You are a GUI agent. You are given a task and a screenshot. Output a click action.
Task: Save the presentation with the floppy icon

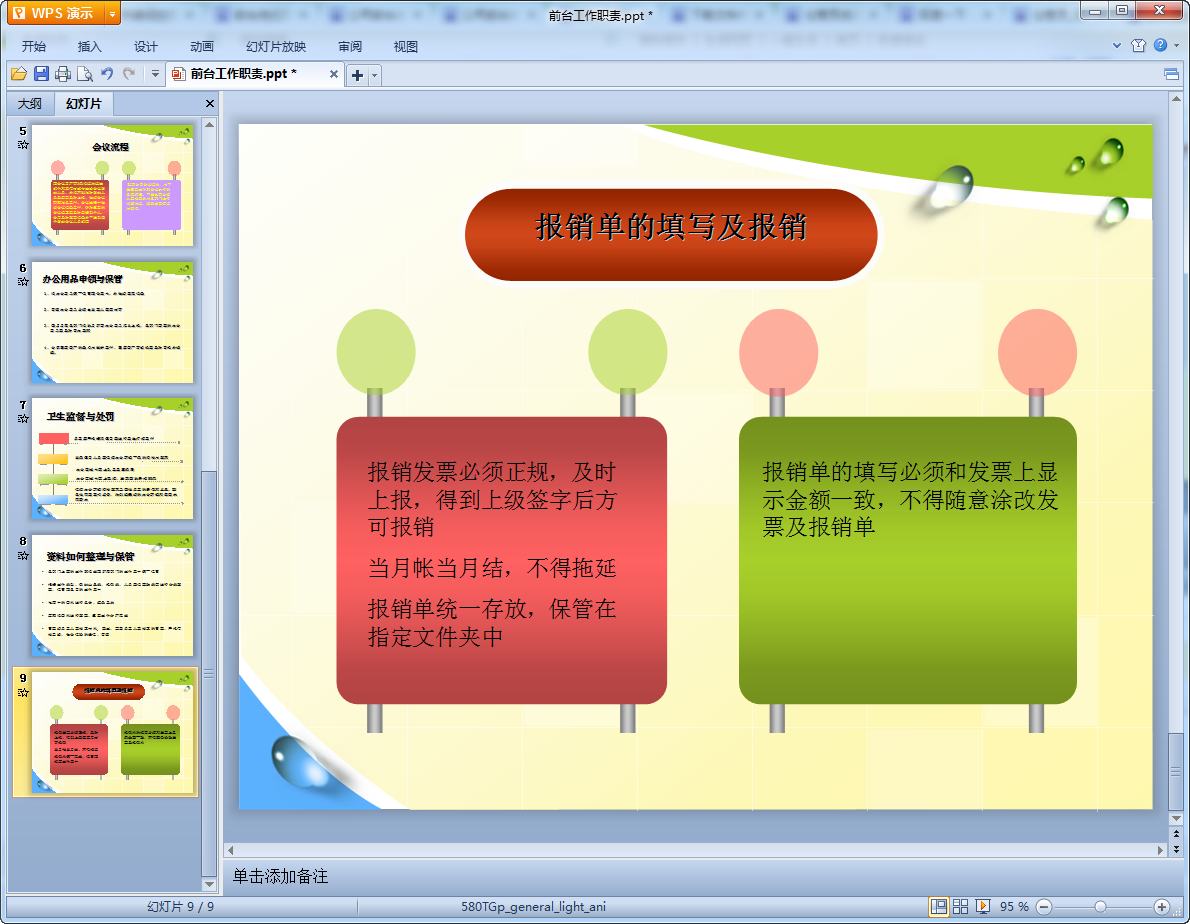pyautogui.click(x=42, y=74)
